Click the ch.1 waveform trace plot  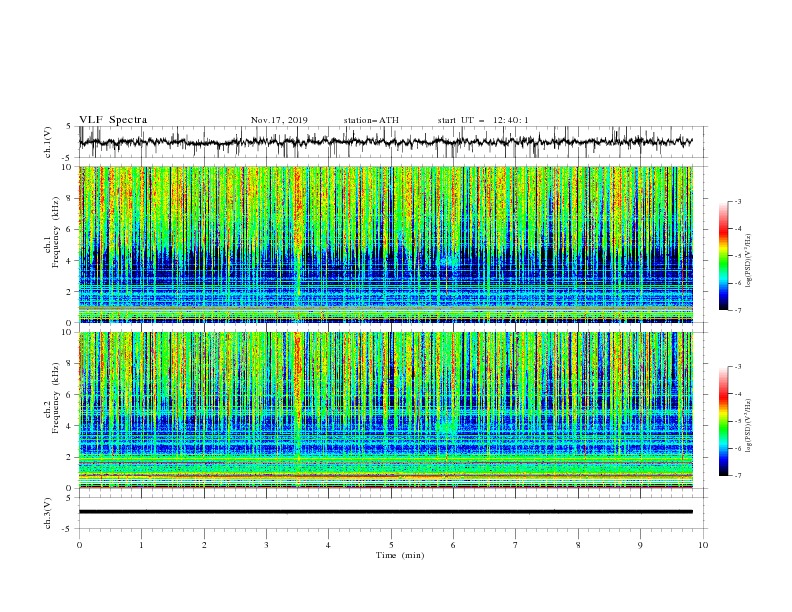click(x=386, y=142)
